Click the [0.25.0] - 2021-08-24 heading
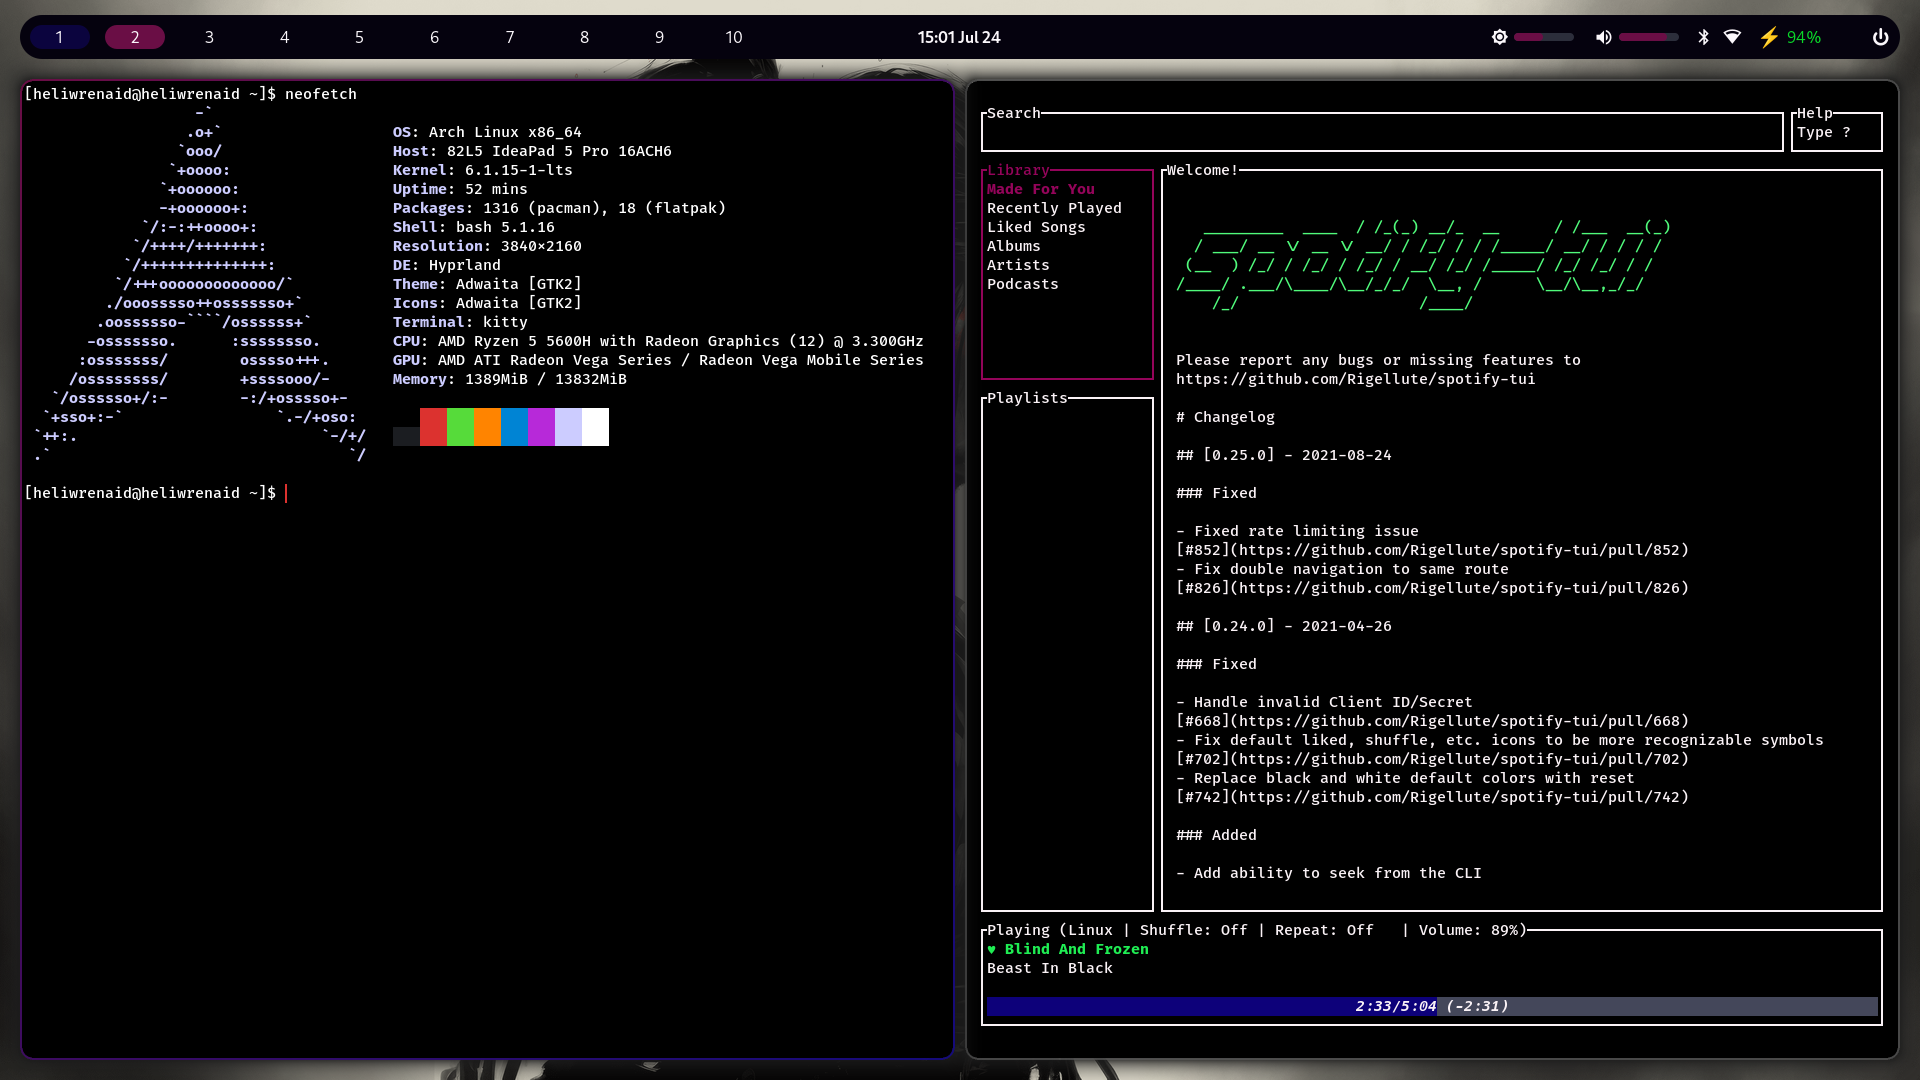1920x1080 pixels. click(x=1284, y=455)
